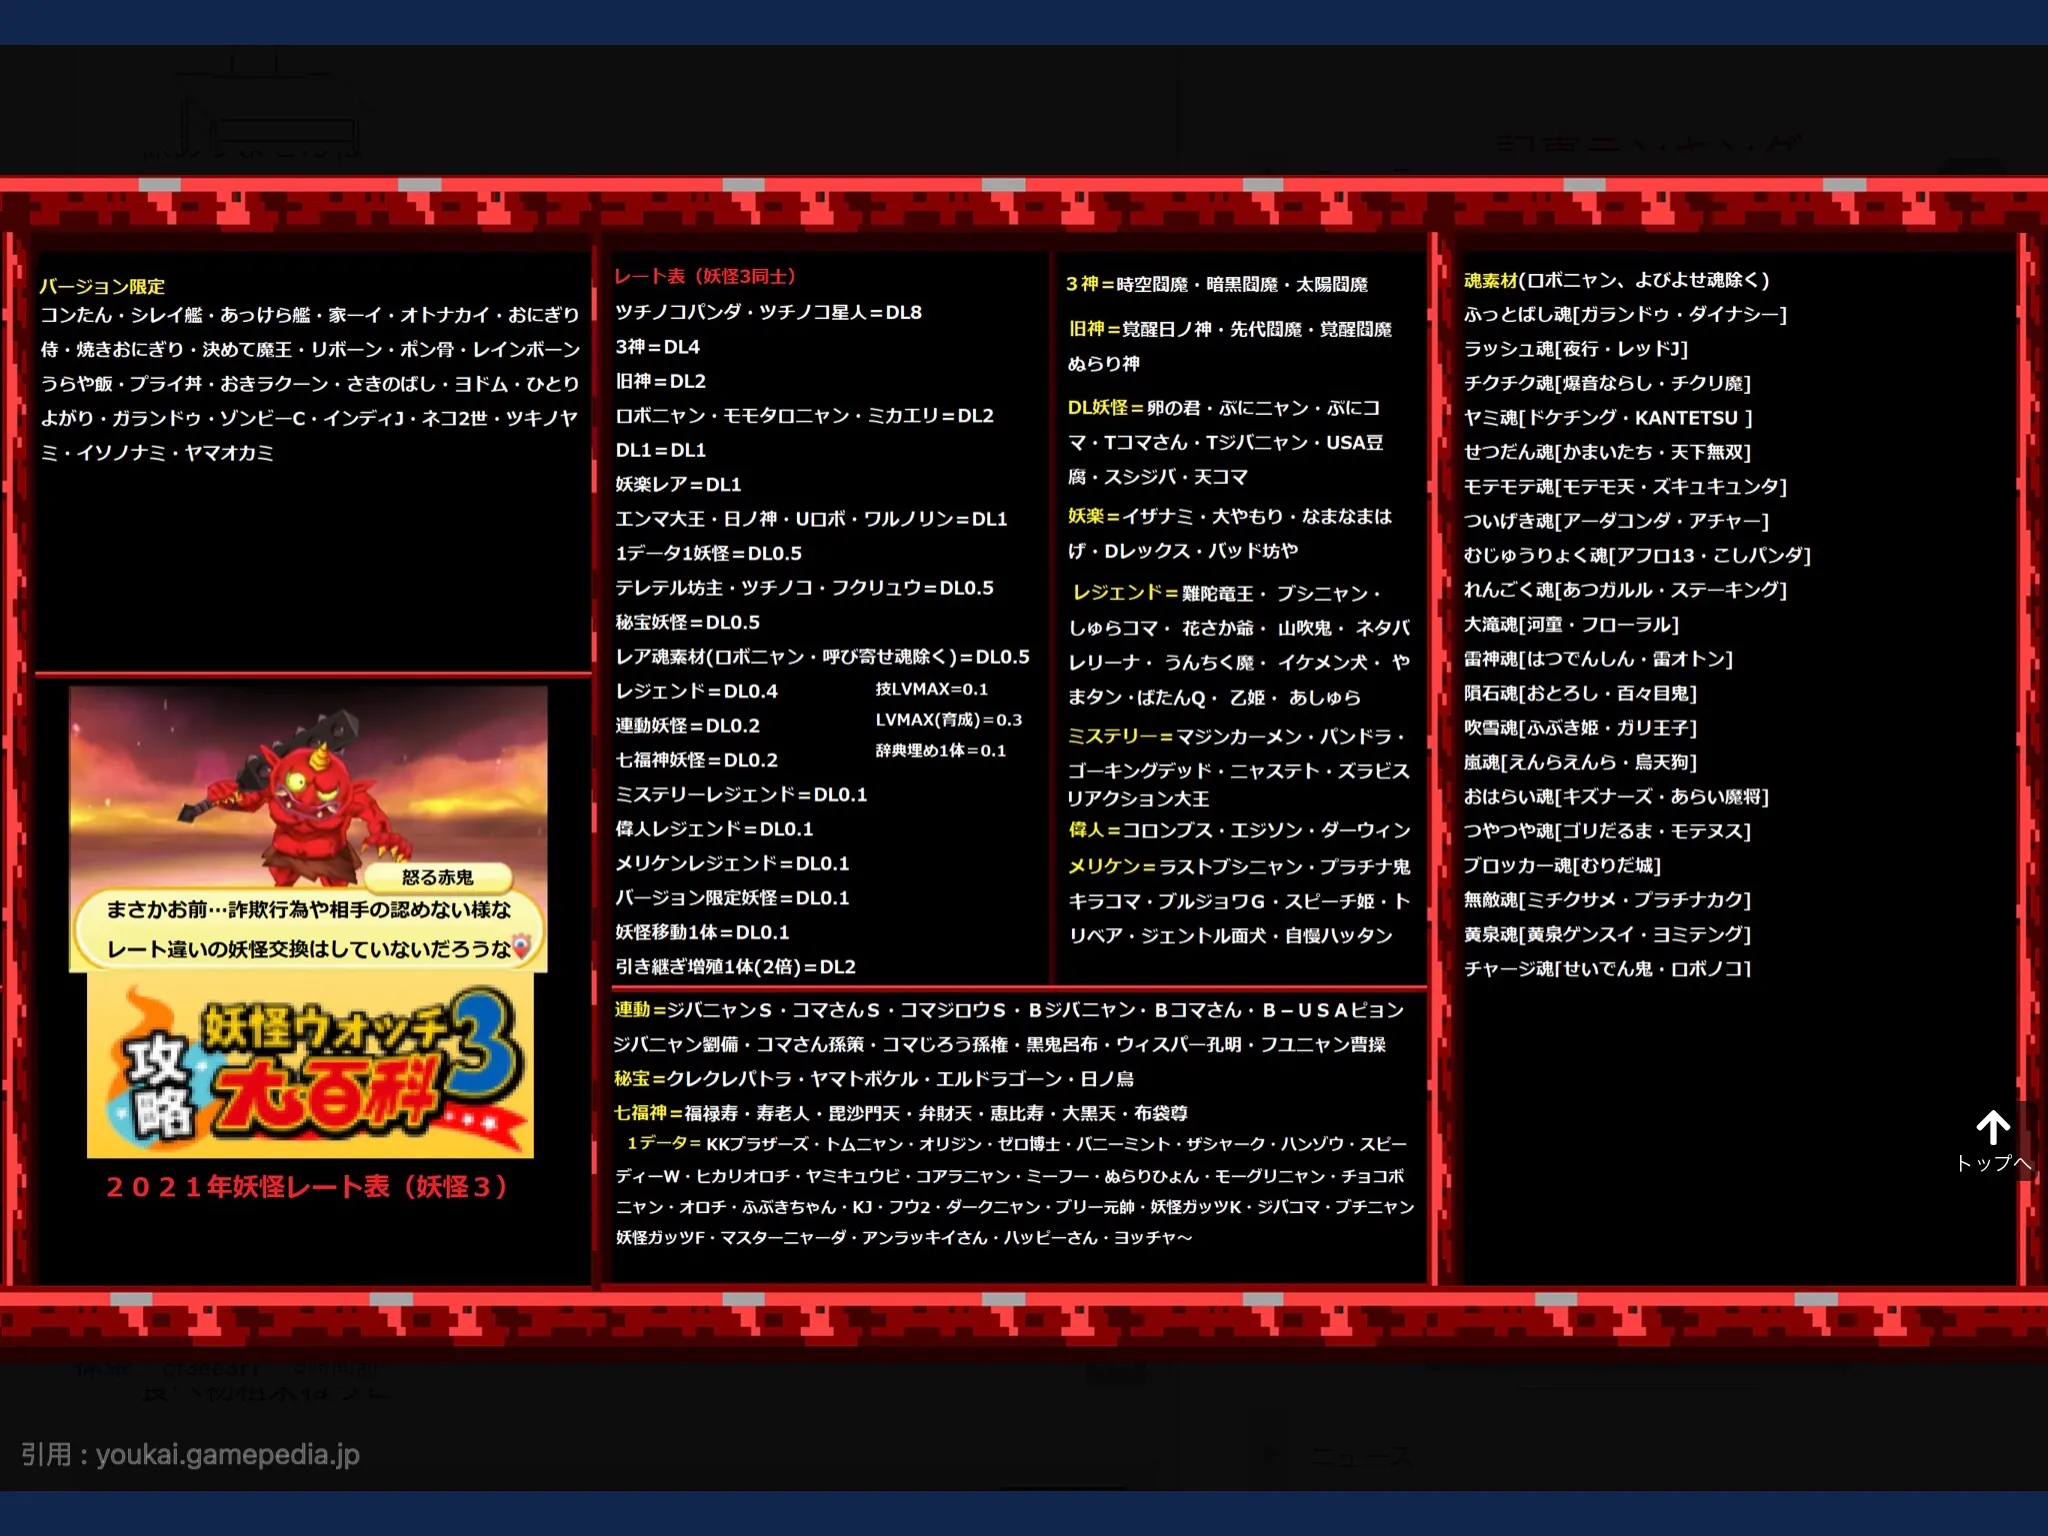Click the ヤミ魂[ドケチング・KANTETSU] line
Viewport: 2048px width, 1536px height.
pyautogui.click(x=1608, y=418)
